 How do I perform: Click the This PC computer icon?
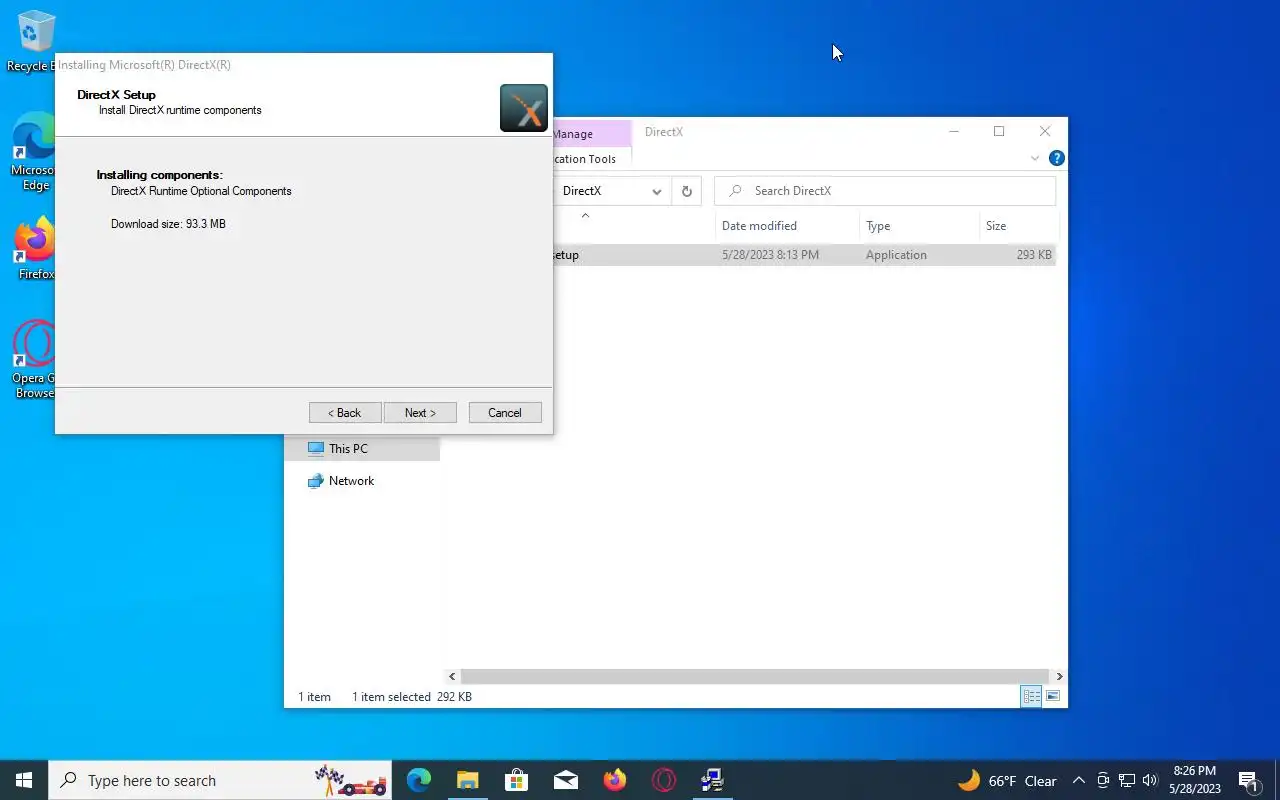(316, 449)
